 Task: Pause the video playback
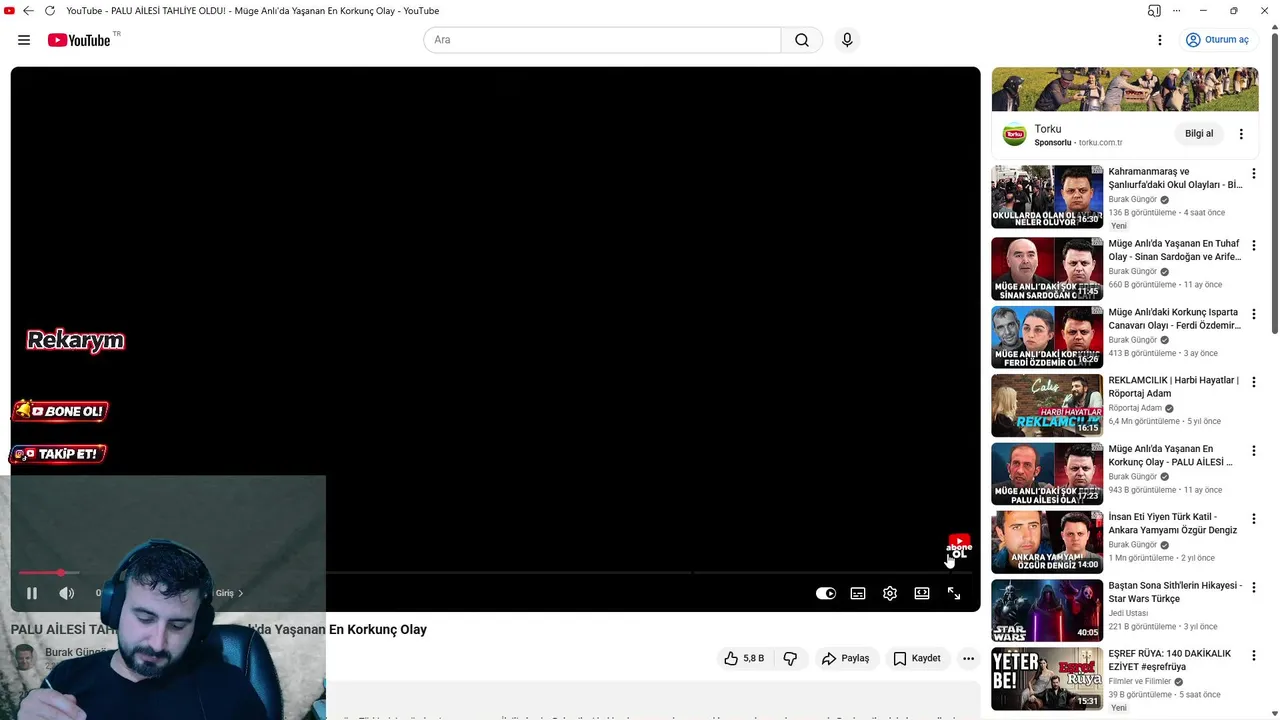32,593
